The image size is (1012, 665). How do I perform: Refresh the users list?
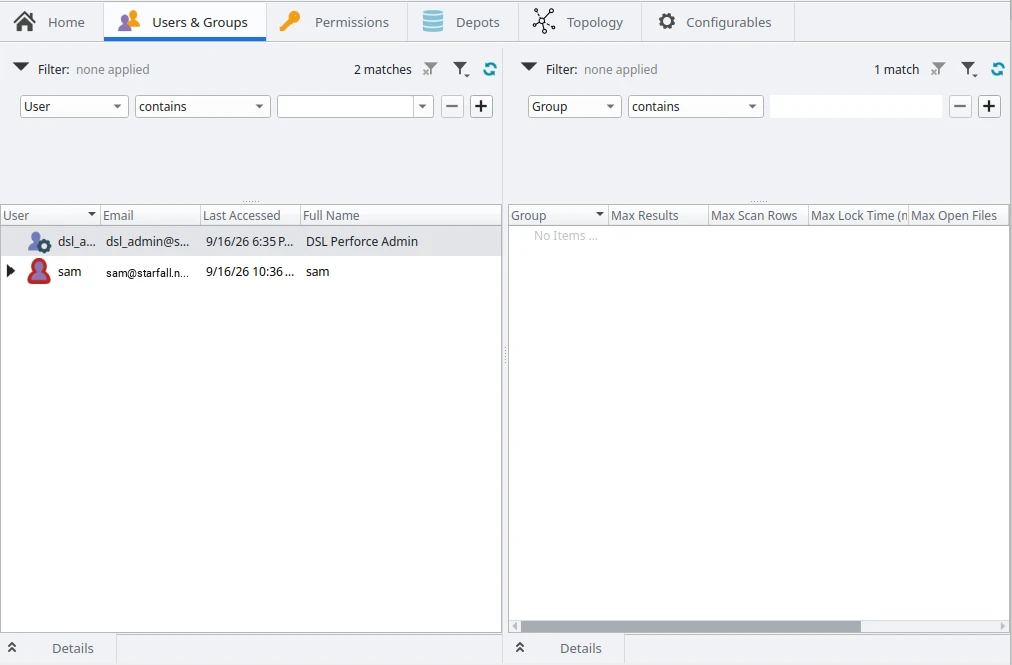click(x=490, y=69)
